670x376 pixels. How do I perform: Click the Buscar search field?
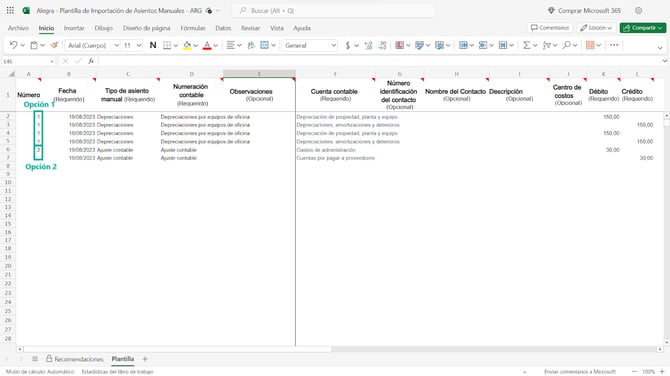pos(334,10)
